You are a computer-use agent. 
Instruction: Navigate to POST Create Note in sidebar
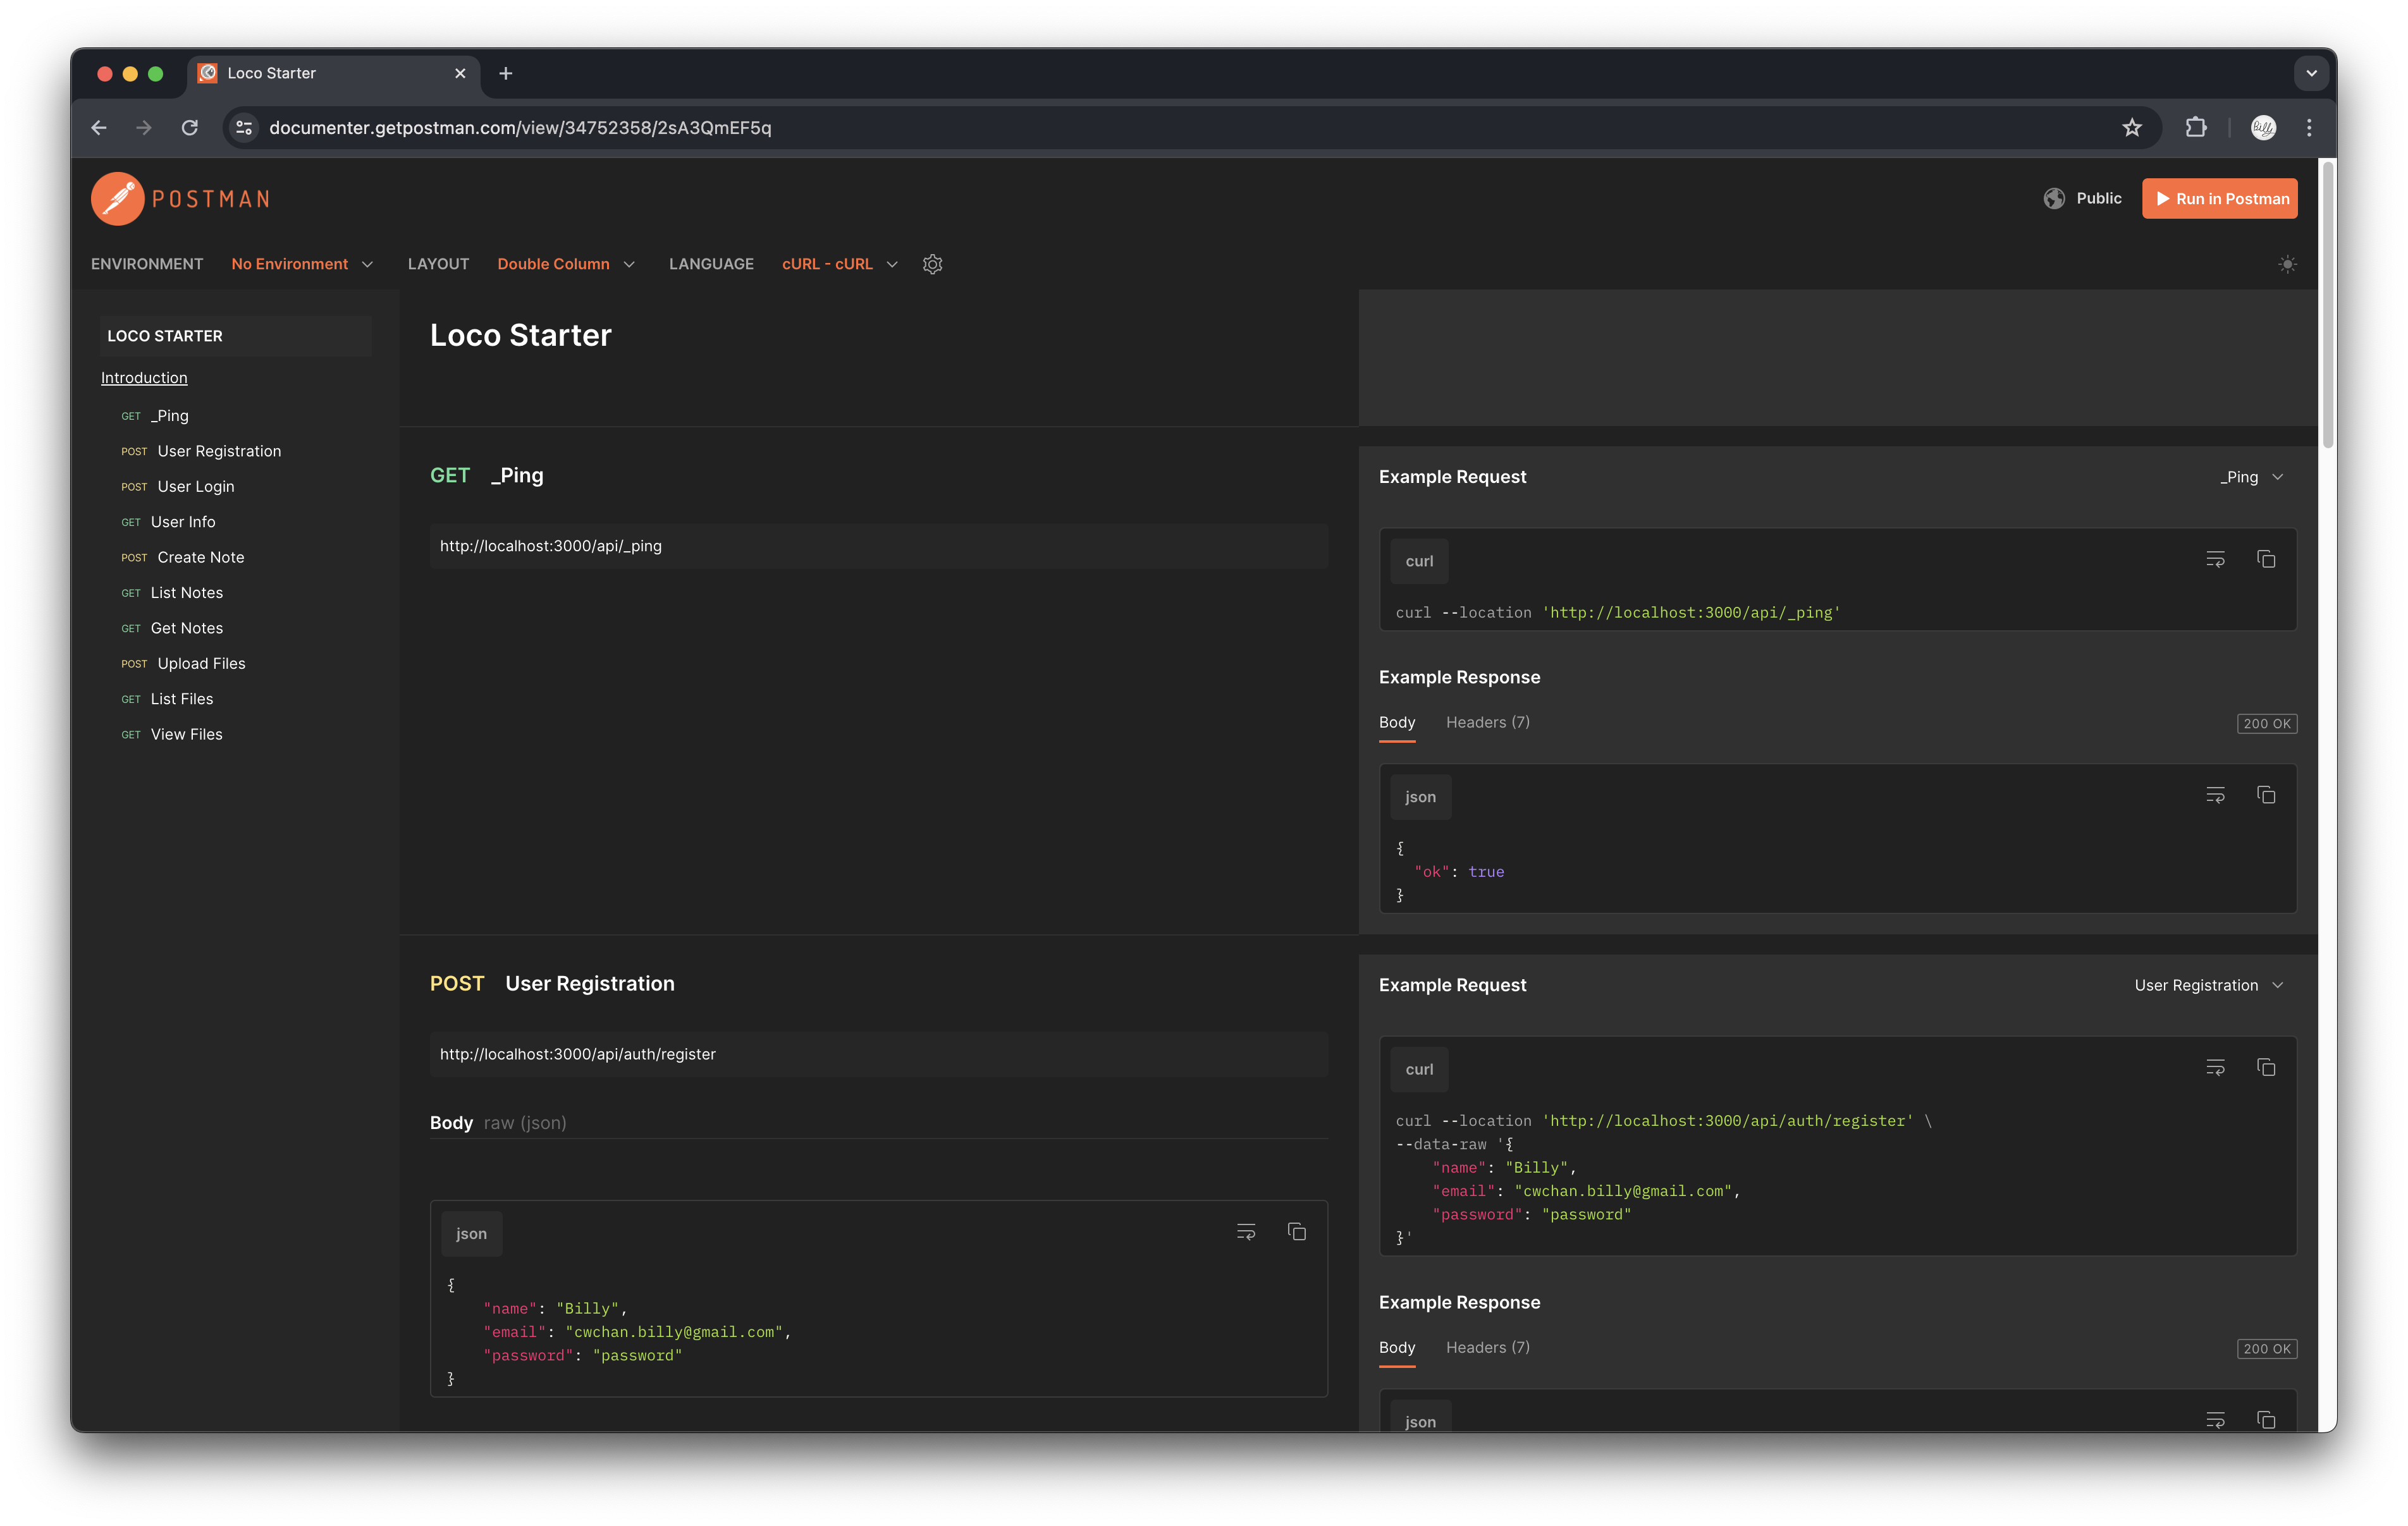point(183,557)
